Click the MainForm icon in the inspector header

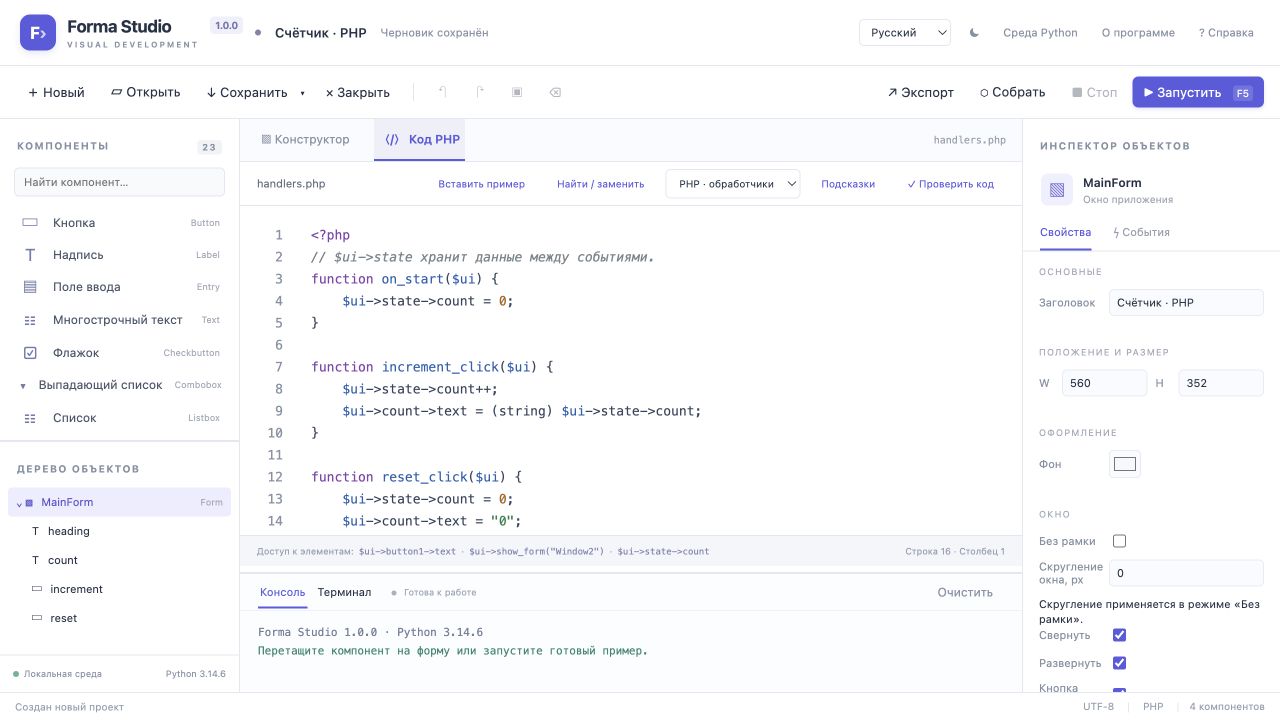(x=1056, y=190)
